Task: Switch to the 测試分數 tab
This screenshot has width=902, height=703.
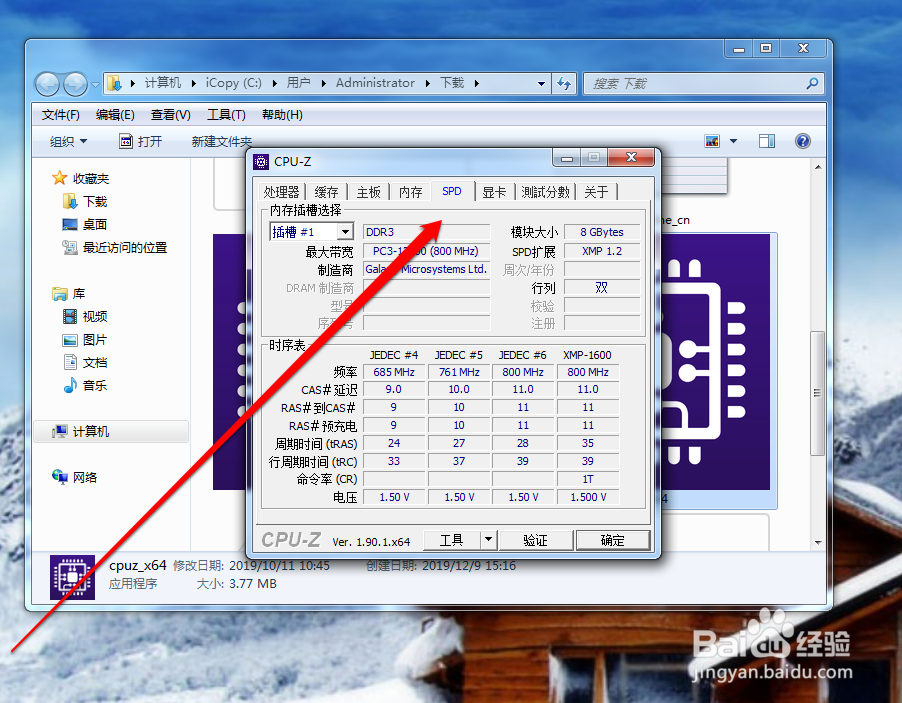Action: point(545,192)
